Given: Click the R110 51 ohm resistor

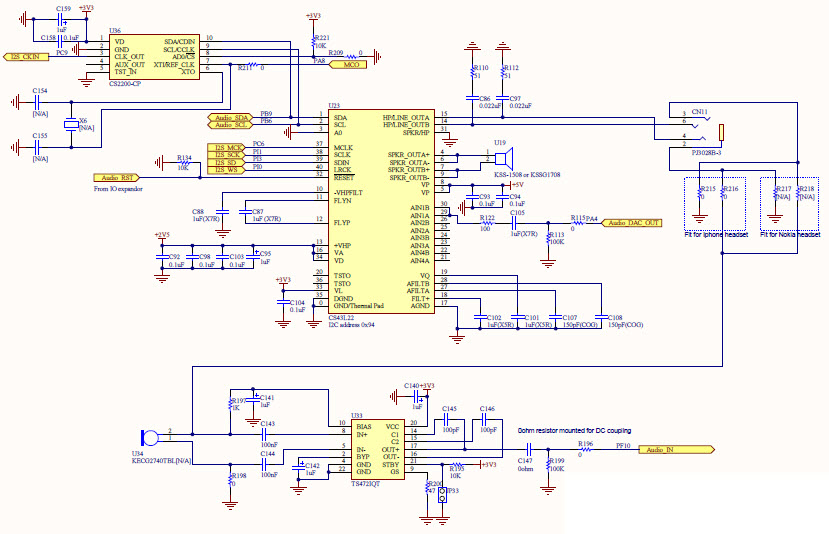Looking at the screenshot, I should pos(472,72).
